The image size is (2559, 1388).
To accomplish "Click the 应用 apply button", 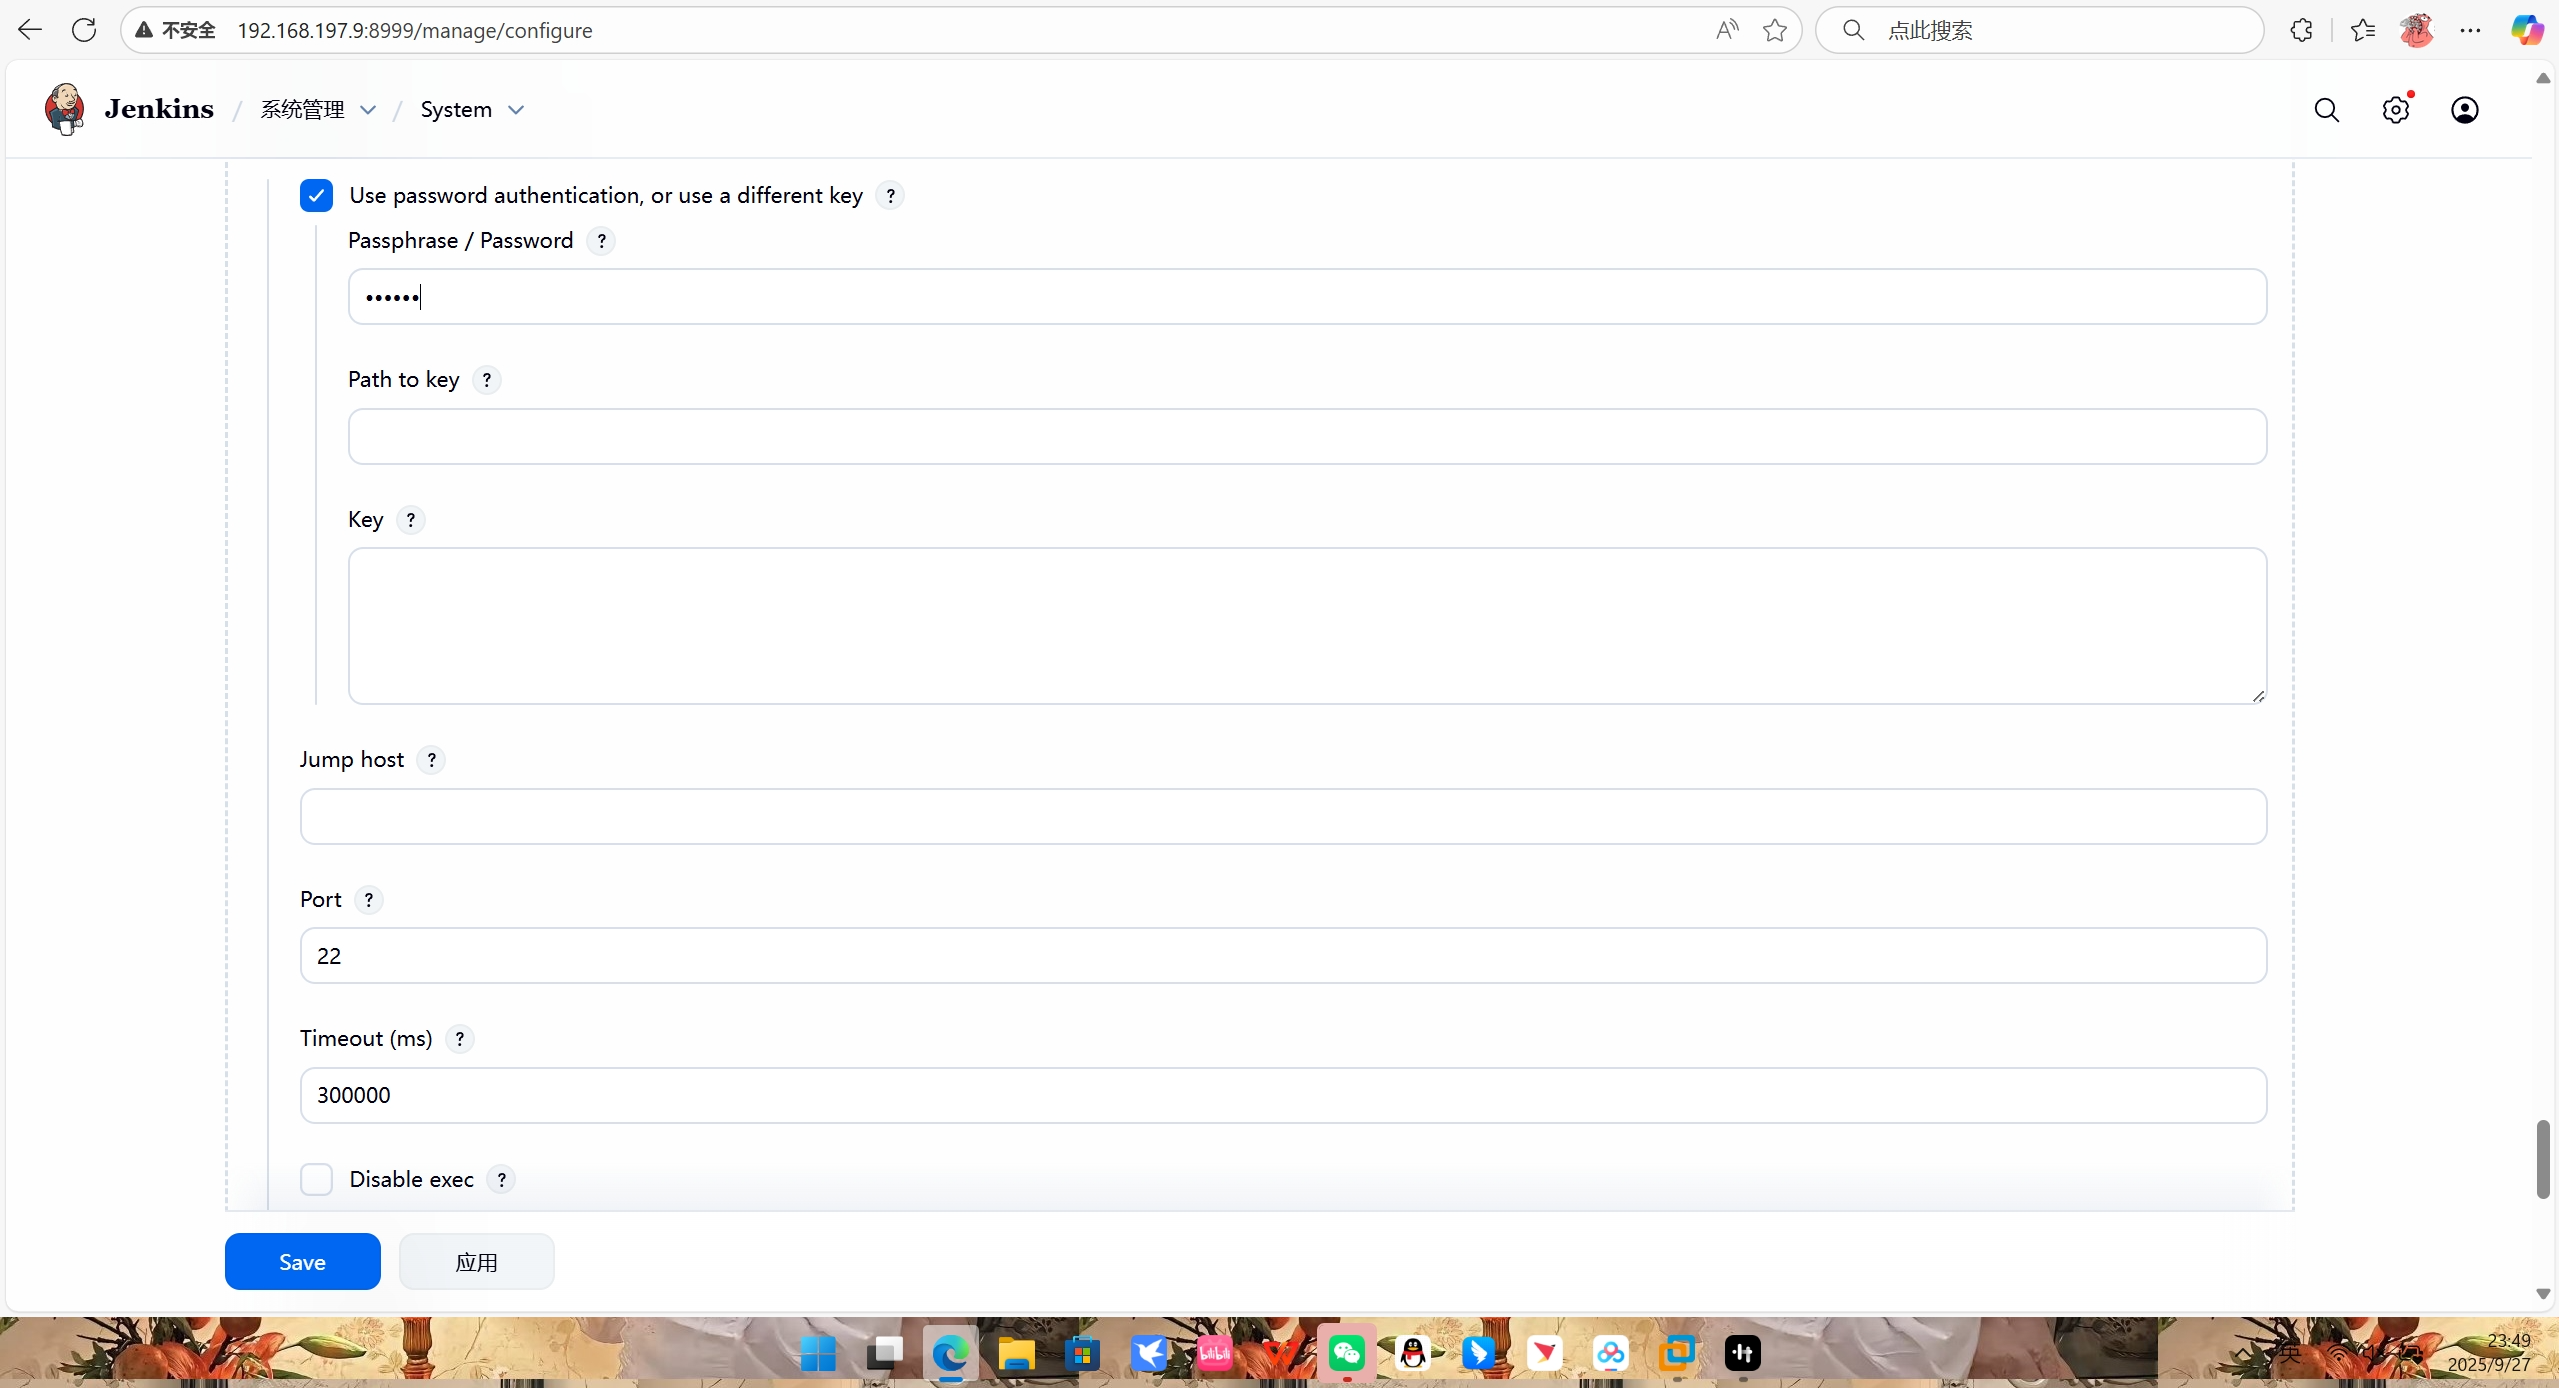I will coord(476,1262).
